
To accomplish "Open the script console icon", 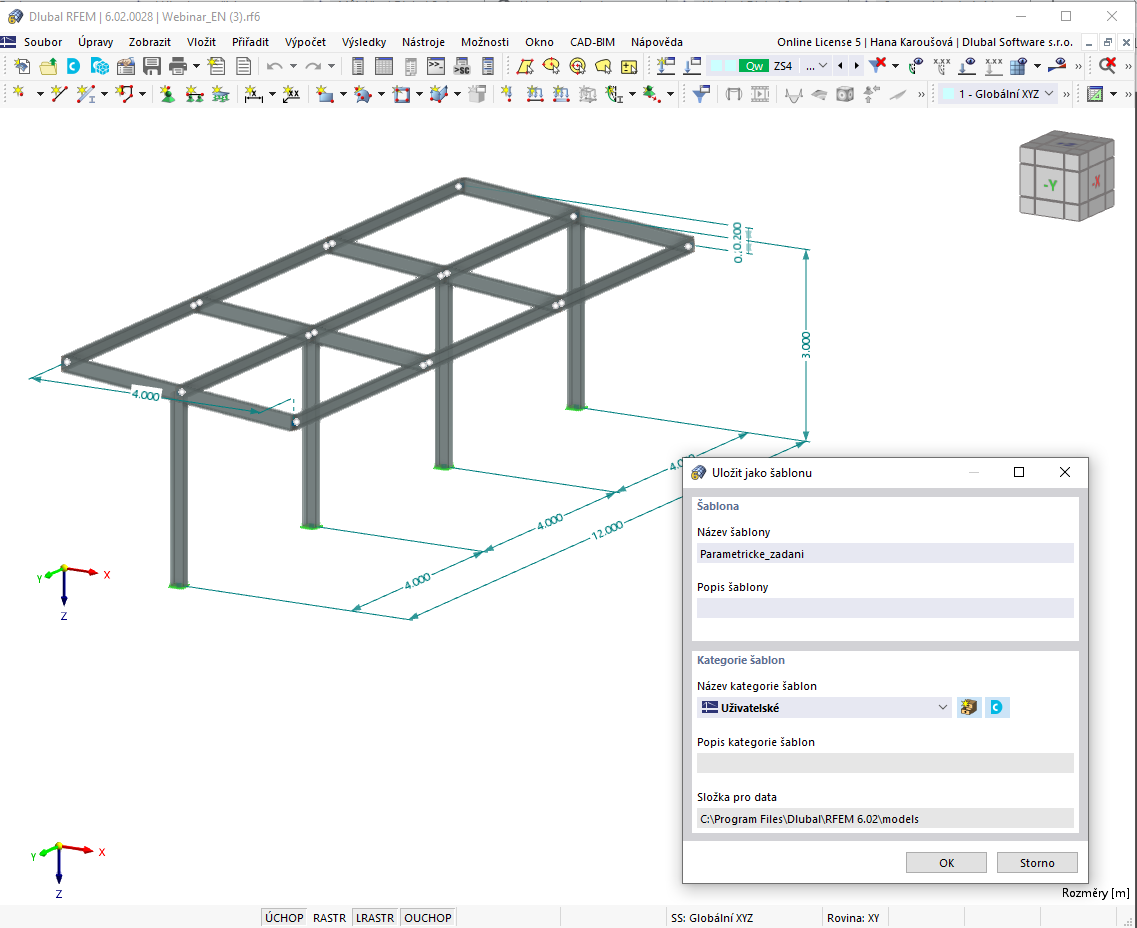I will 436,67.
